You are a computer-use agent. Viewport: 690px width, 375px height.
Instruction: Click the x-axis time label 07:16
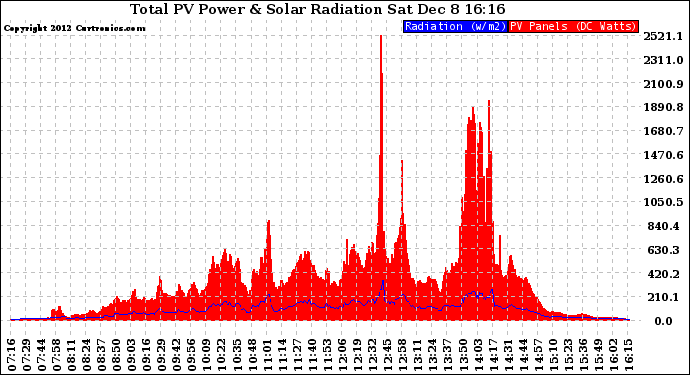pos(12,354)
